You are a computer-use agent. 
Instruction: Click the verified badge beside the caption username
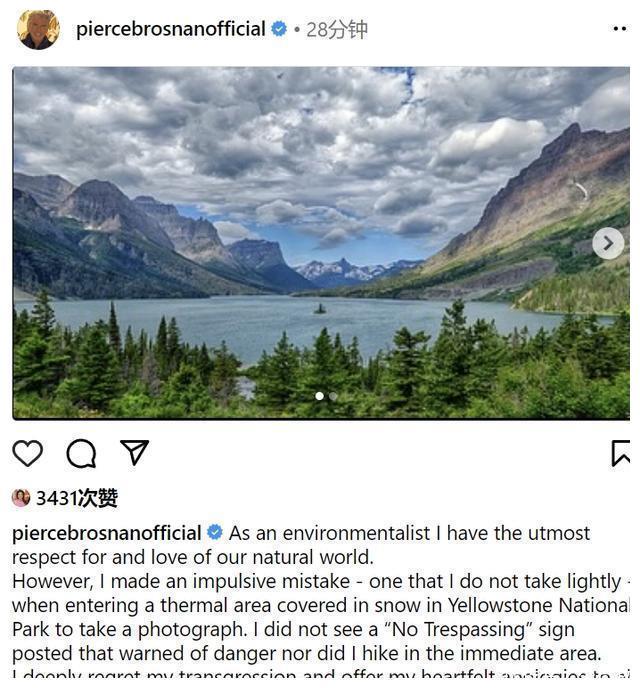pos(214,533)
